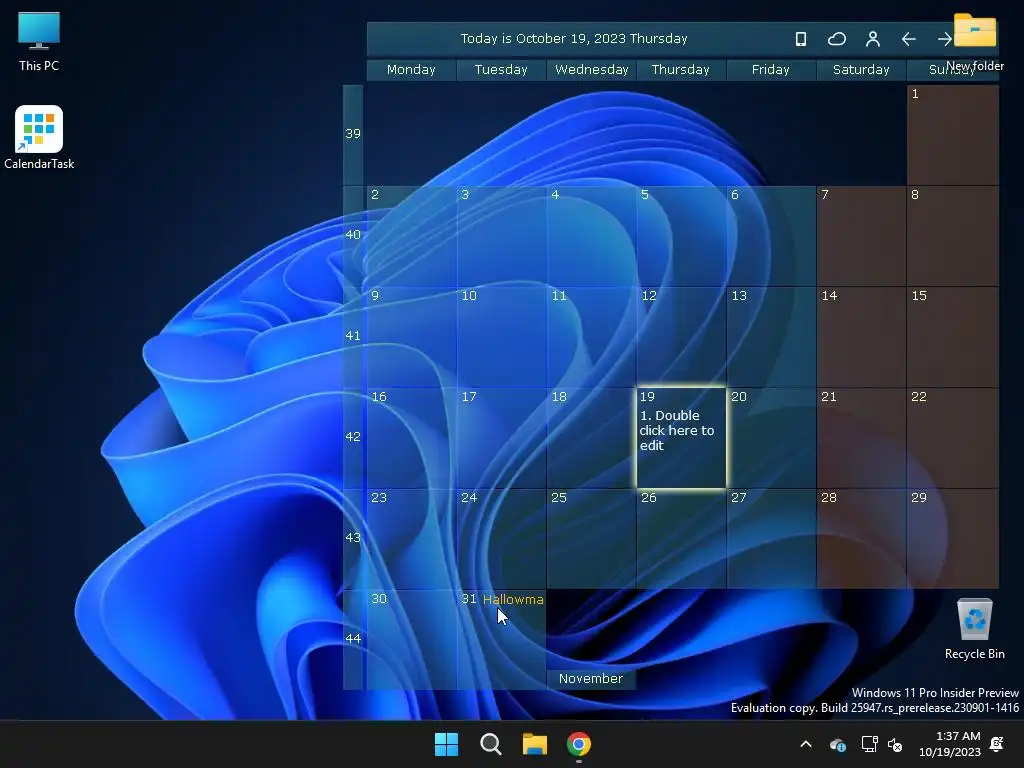Image resolution: width=1024 pixels, height=768 pixels.
Task: Select the Recycle Bin desktop icon
Action: click(974, 630)
